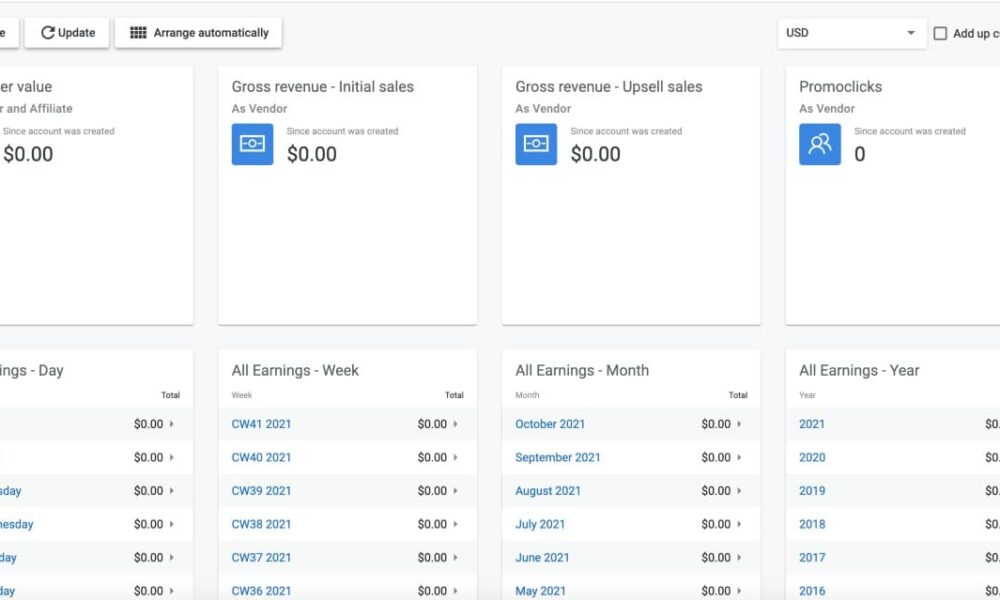Click the $0.00 value in Upsell sales card
Screen dimensions: 1000x600
tap(596, 154)
